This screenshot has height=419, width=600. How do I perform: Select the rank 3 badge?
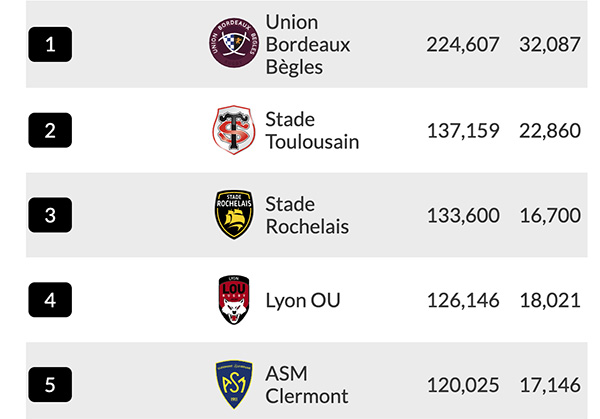click(50, 215)
